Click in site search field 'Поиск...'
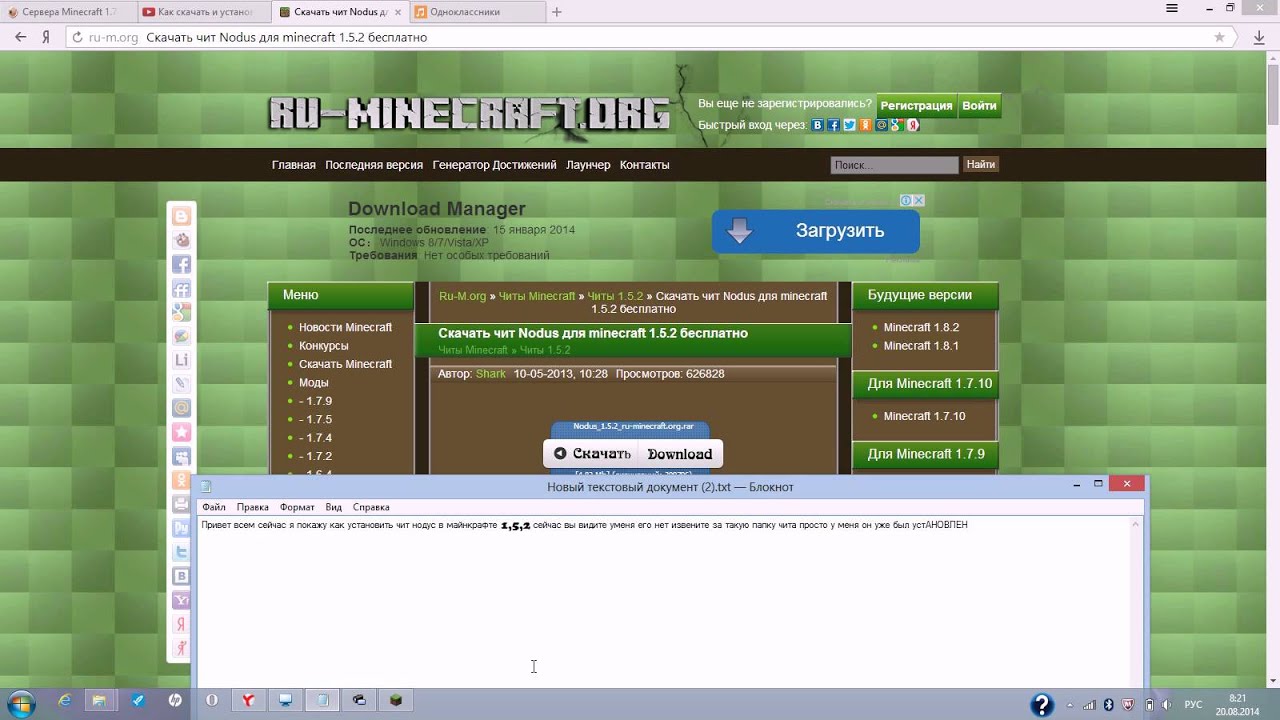 (x=894, y=165)
